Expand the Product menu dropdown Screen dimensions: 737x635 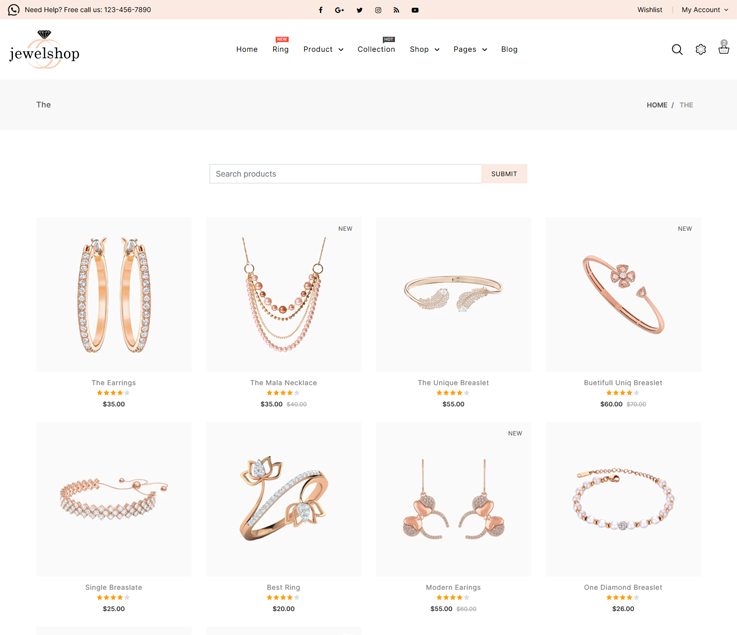[323, 49]
